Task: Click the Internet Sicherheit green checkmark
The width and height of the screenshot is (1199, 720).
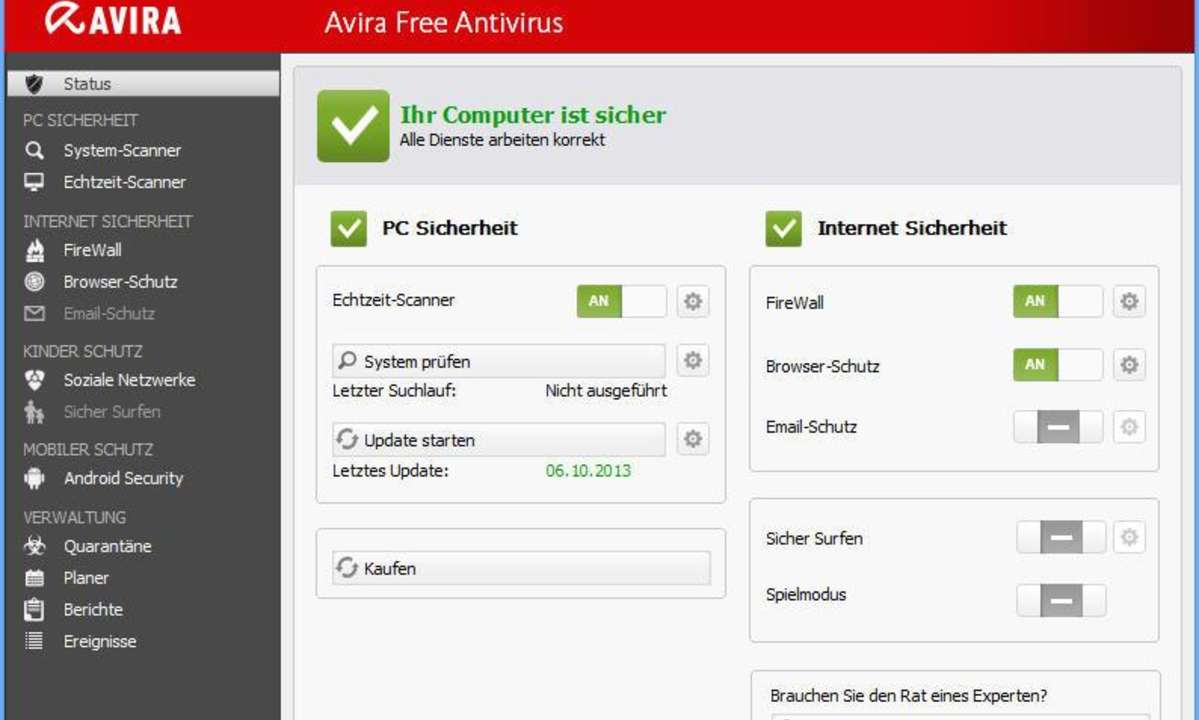Action: pyautogui.click(x=784, y=229)
